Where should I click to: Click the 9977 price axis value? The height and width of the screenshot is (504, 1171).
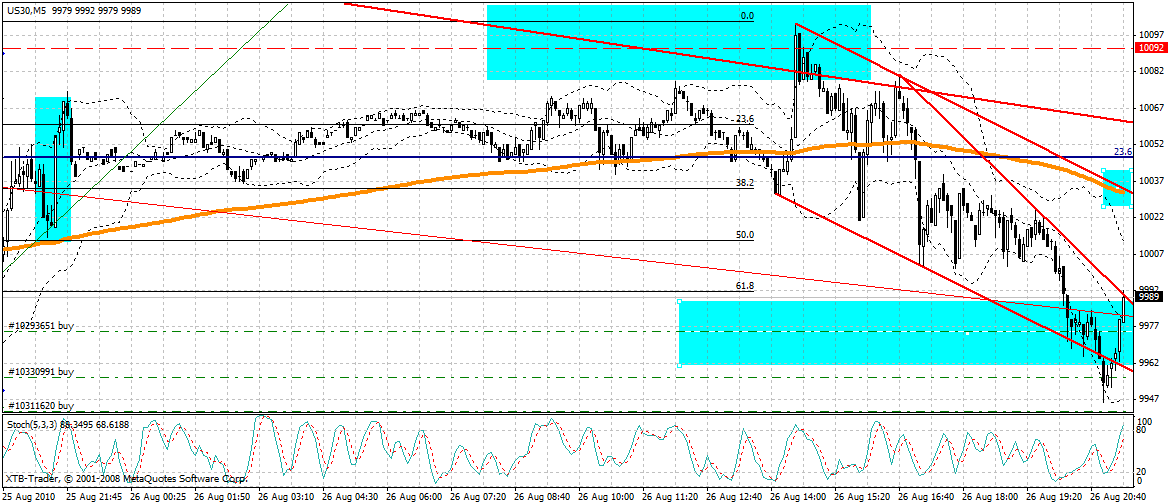[1149, 326]
